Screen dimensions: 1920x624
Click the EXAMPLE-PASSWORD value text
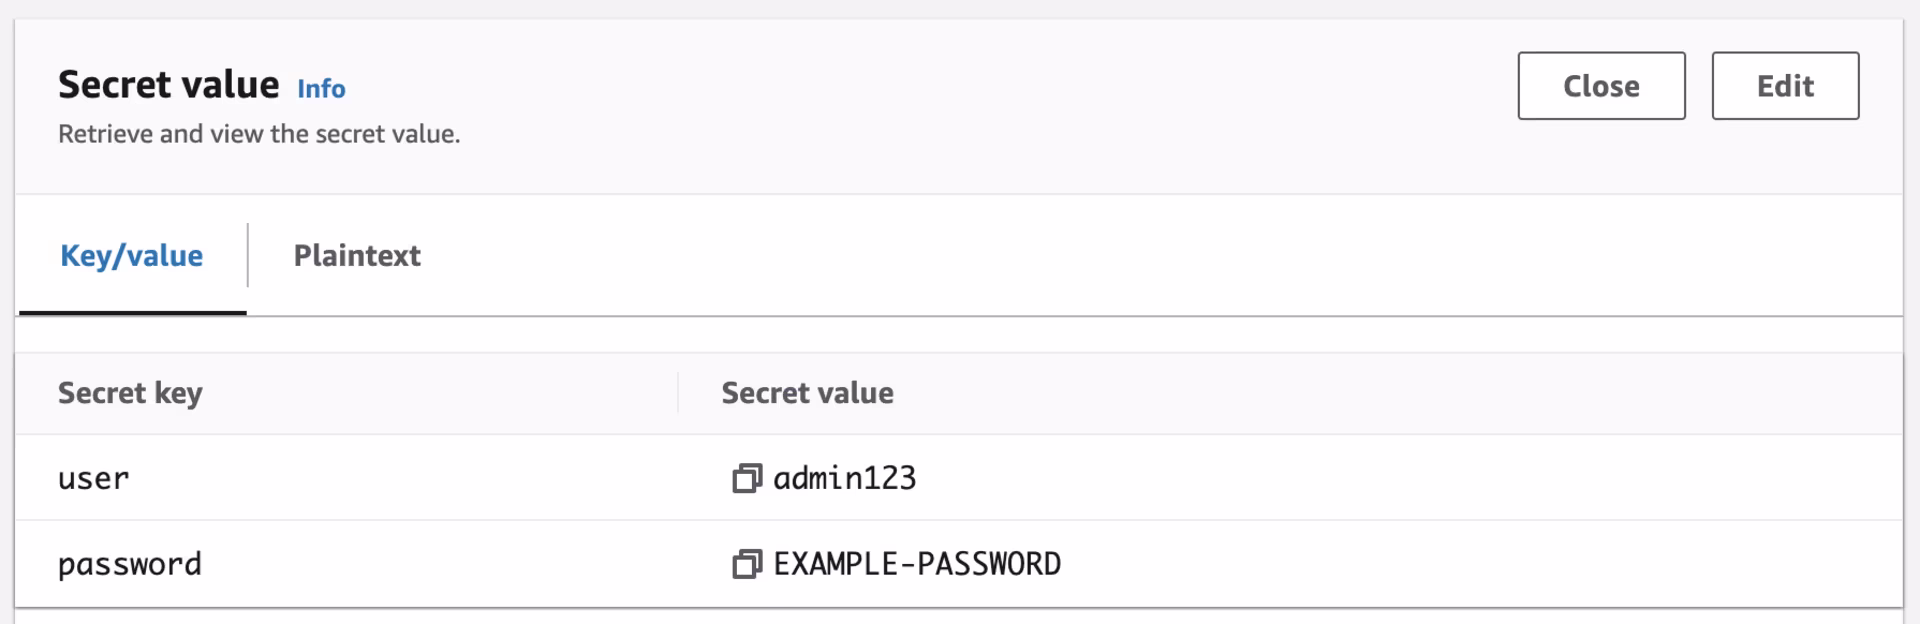[x=916, y=565]
